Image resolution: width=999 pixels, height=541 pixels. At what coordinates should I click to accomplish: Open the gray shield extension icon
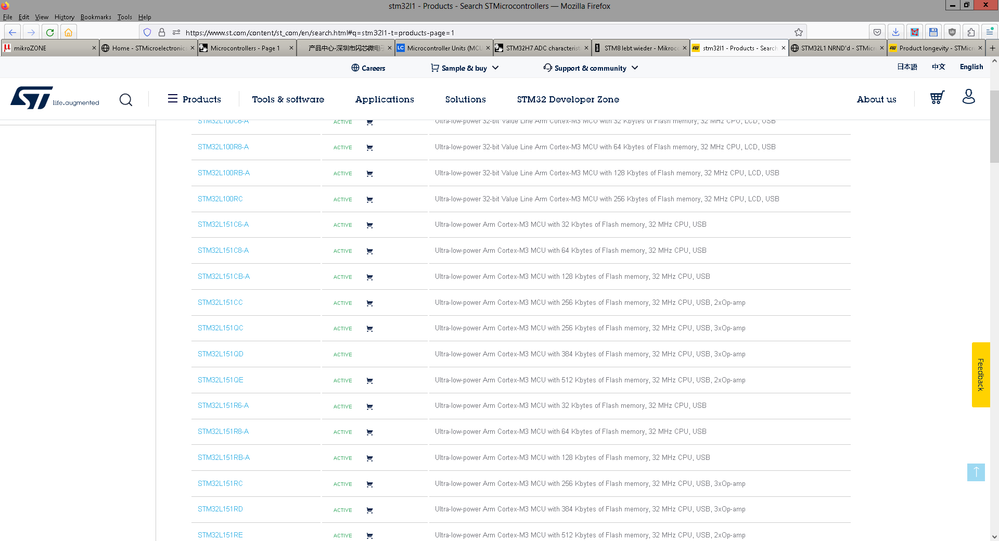pyautogui.click(x=952, y=32)
